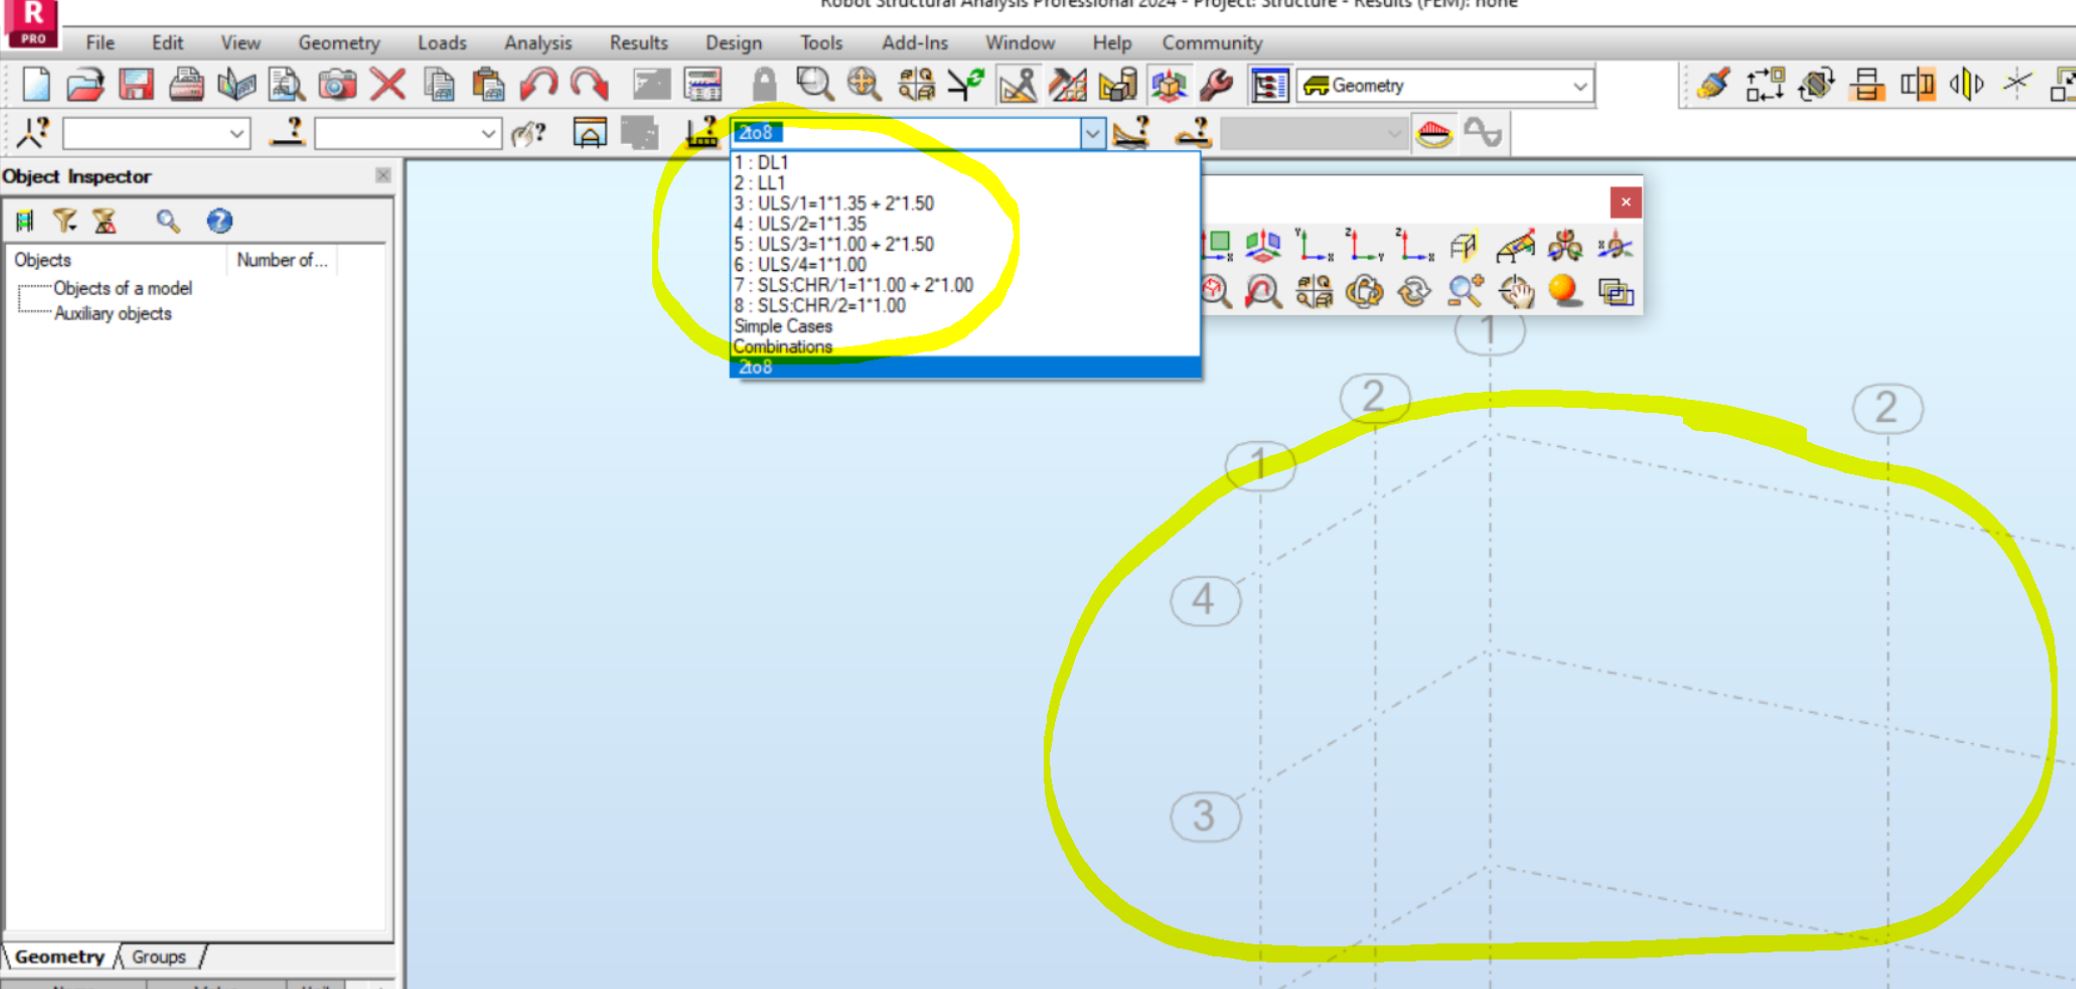Choose Simple Cases from the list
2076x989 pixels.
pos(966,326)
